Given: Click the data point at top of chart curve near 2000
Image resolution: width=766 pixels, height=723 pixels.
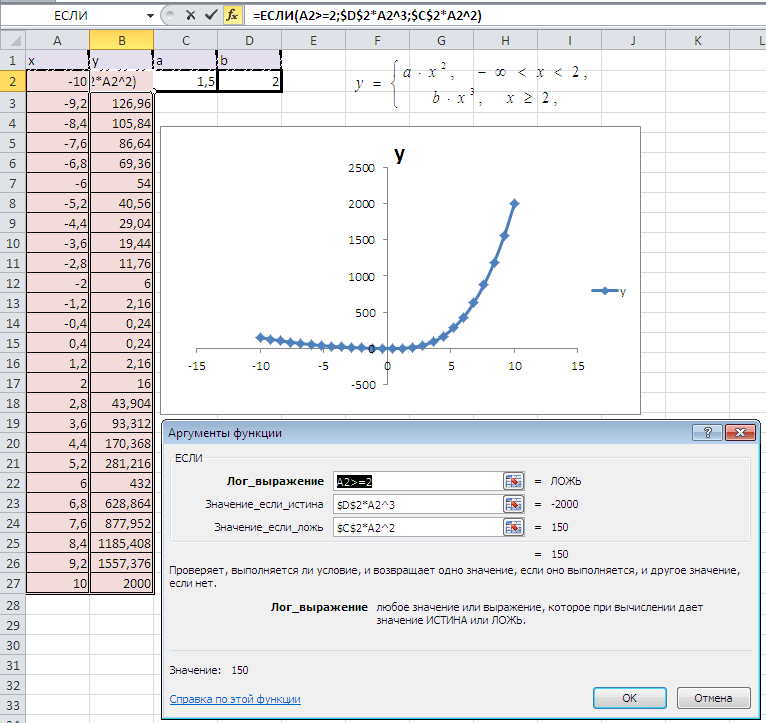Looking at the screenshot, I should tap(514, 203).
